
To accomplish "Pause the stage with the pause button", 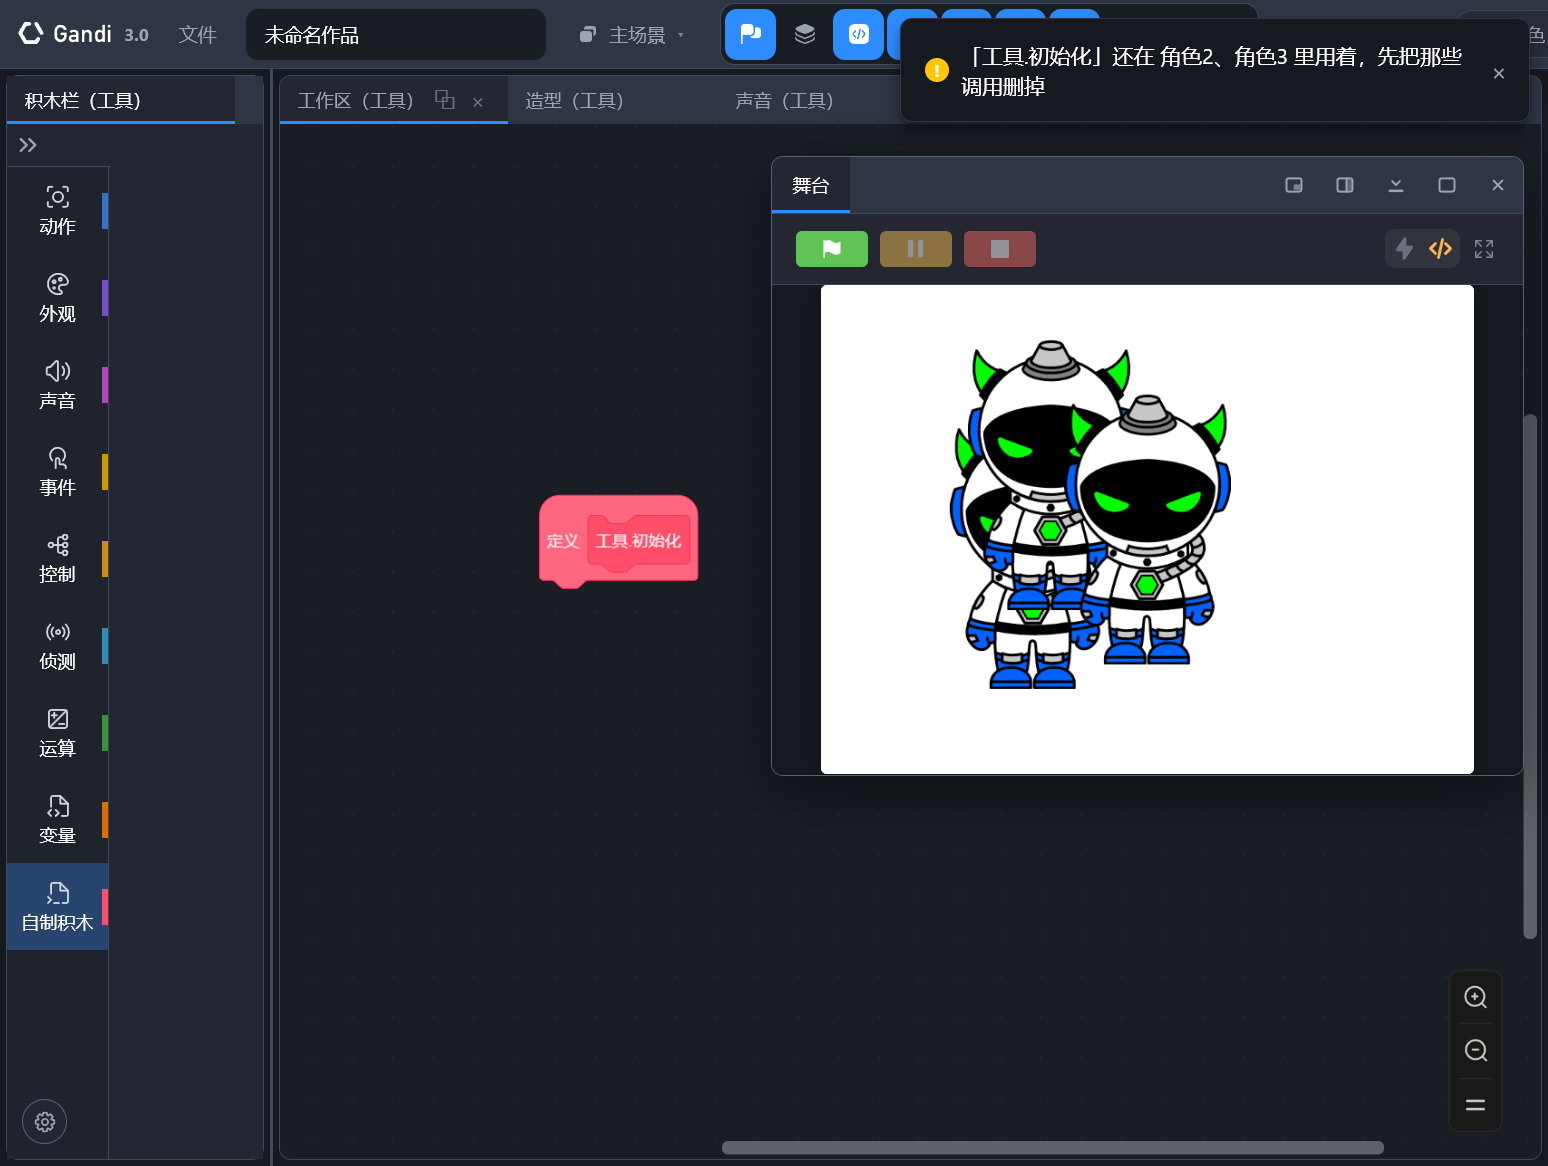I will click(916, 249).
